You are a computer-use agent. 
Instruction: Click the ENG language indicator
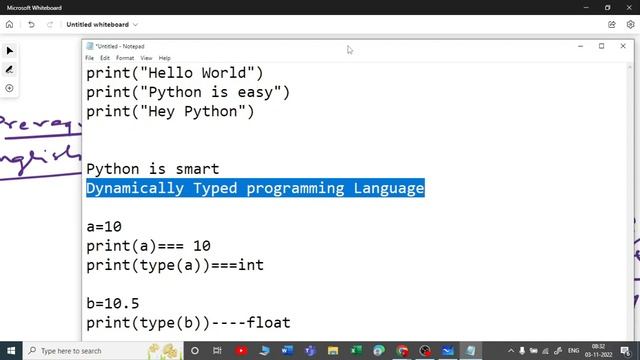point(573,351)
